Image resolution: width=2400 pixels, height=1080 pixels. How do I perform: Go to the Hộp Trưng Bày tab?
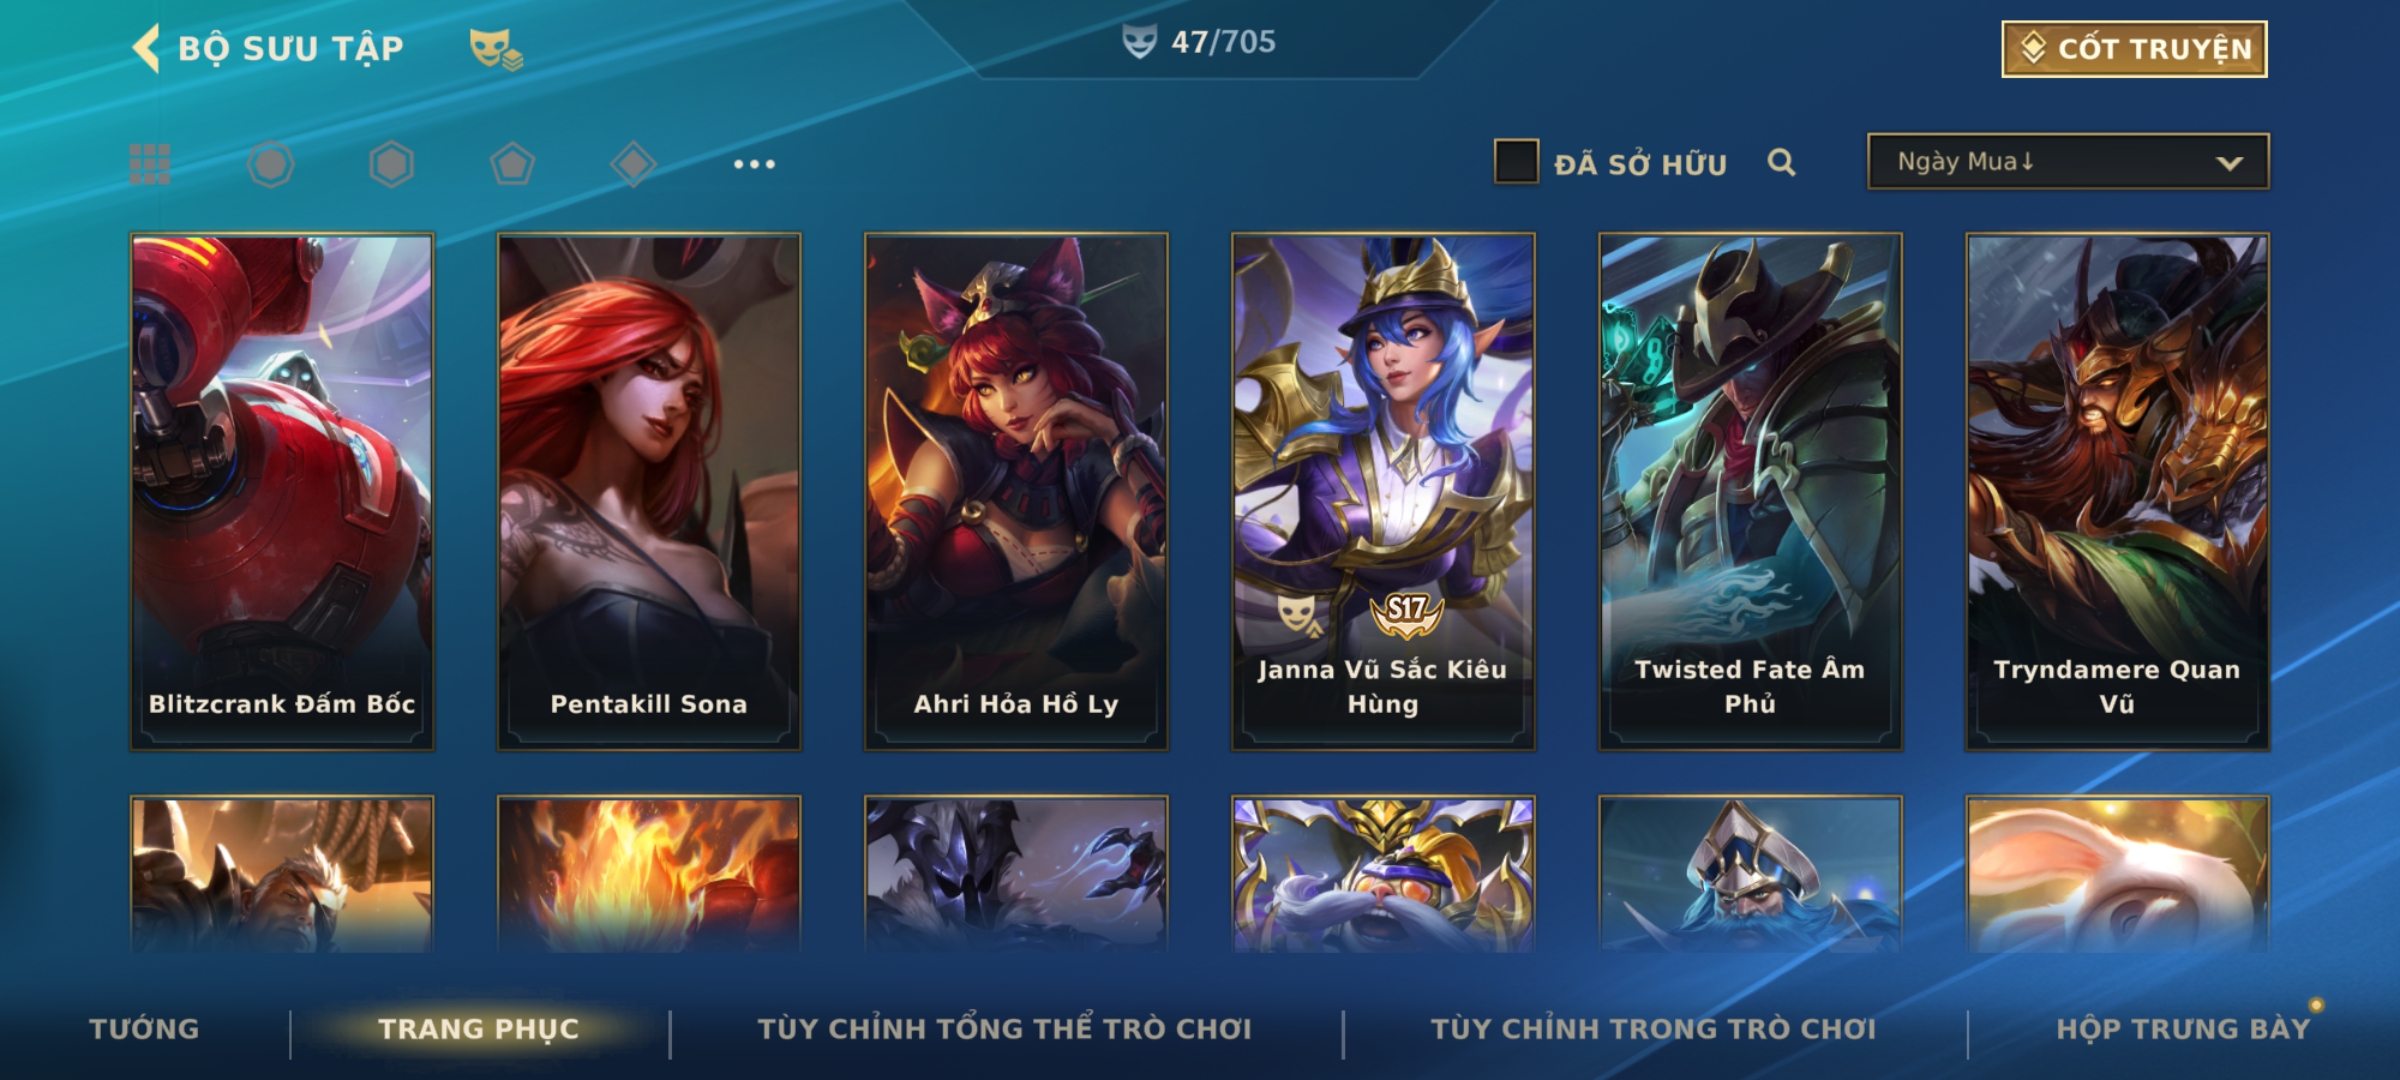click(2183, 1029)
